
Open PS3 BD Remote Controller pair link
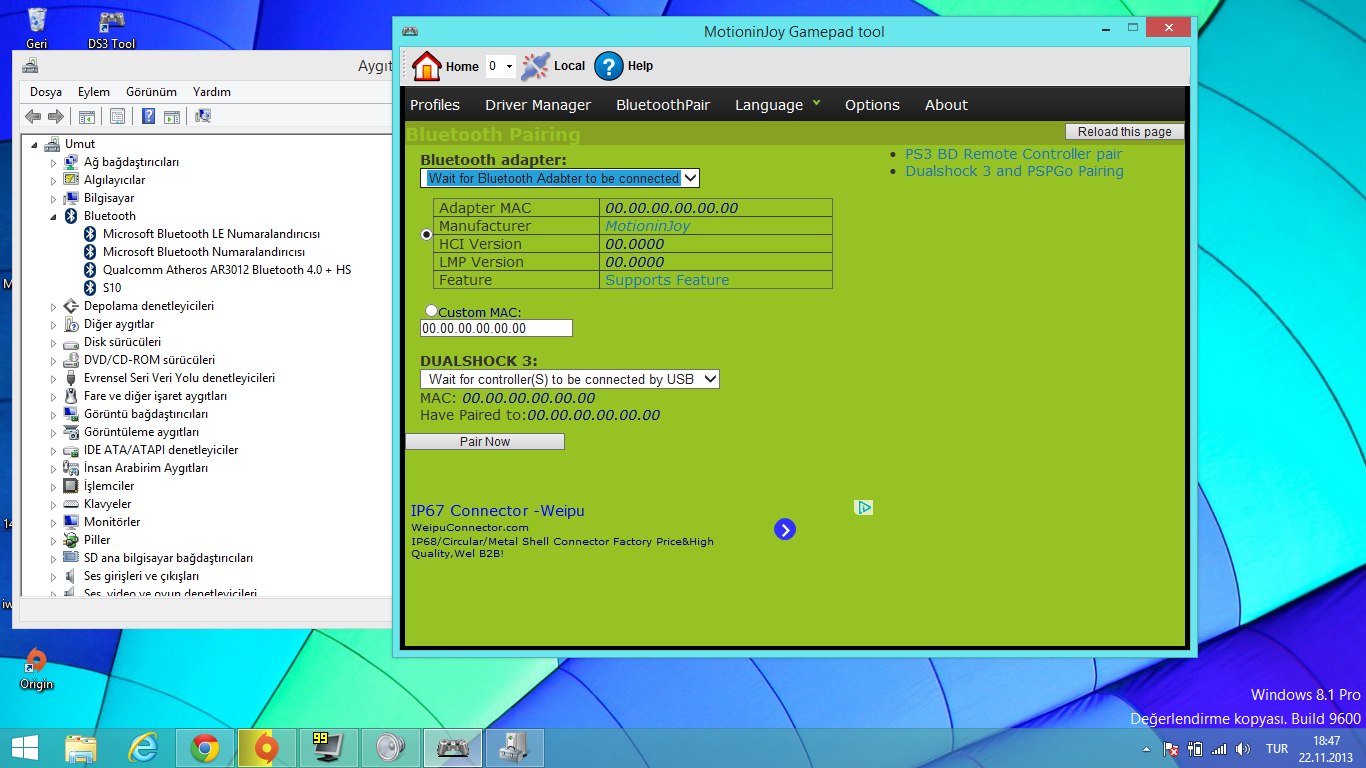click(x=1014, y=154)
